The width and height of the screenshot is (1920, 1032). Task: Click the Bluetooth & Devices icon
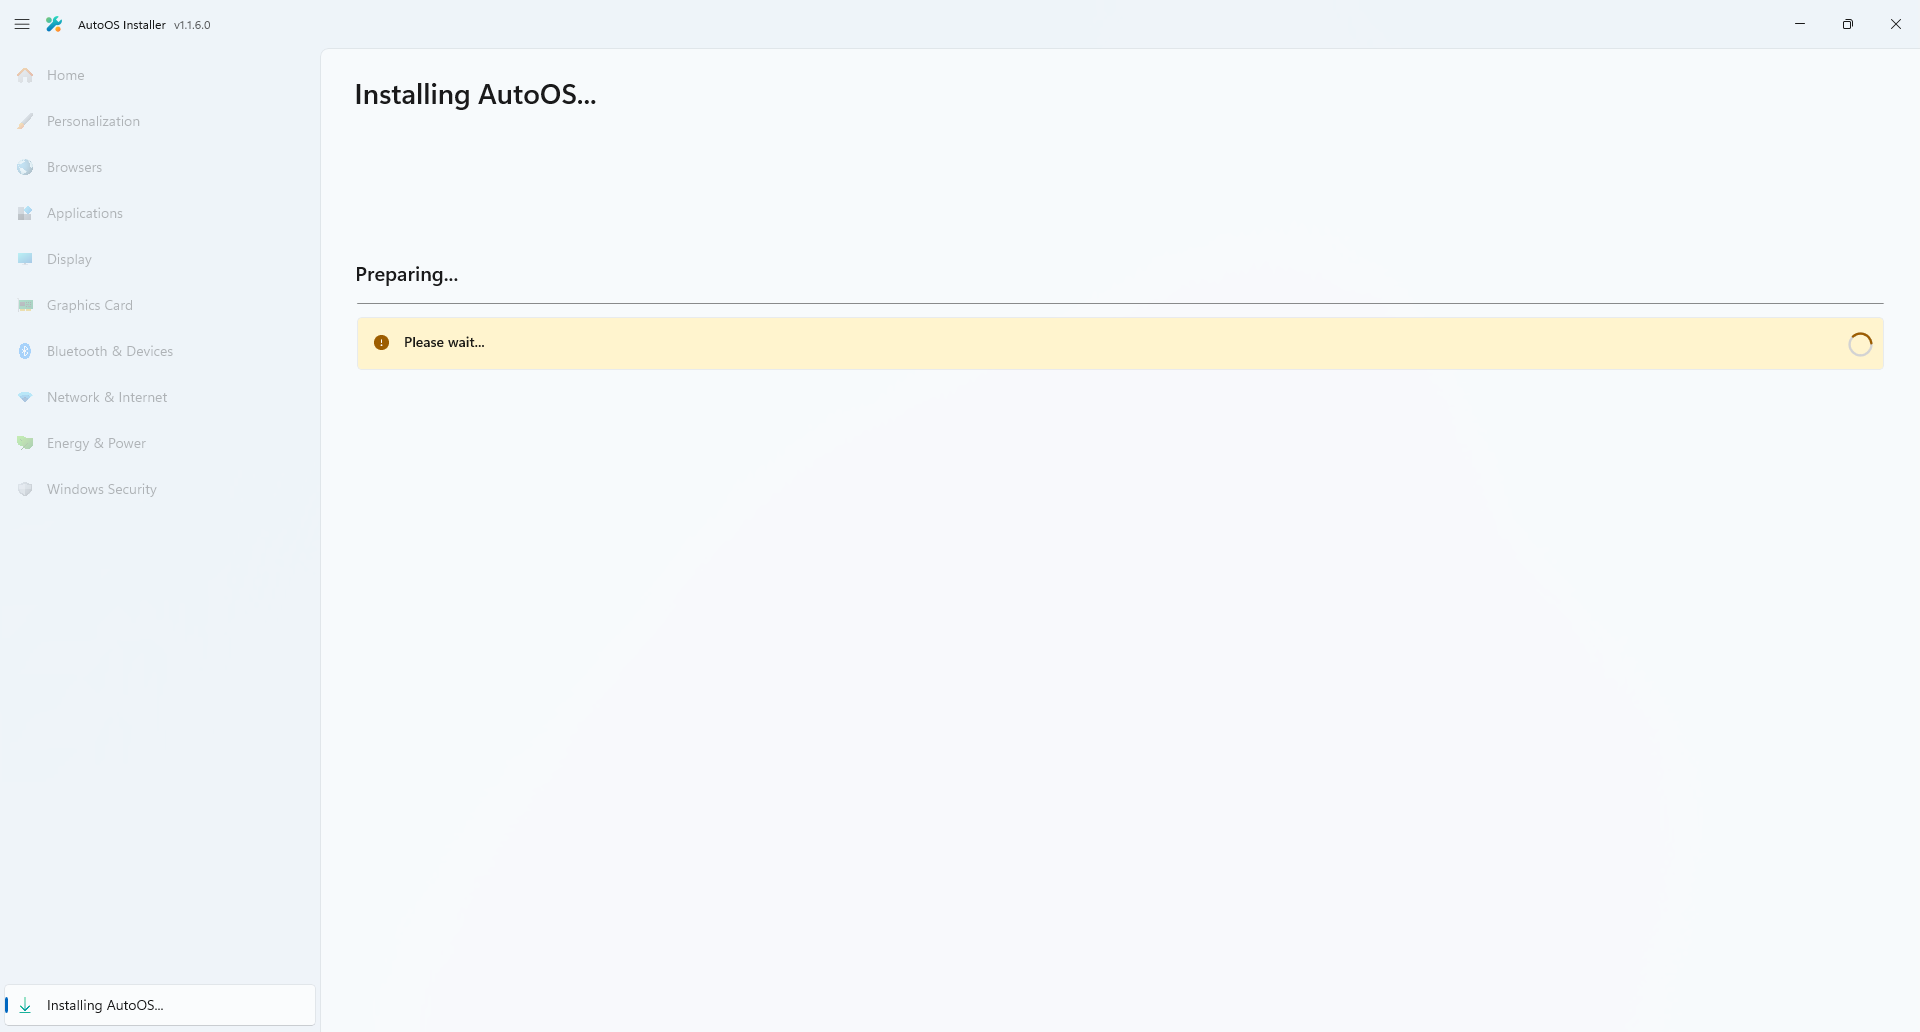25,351
